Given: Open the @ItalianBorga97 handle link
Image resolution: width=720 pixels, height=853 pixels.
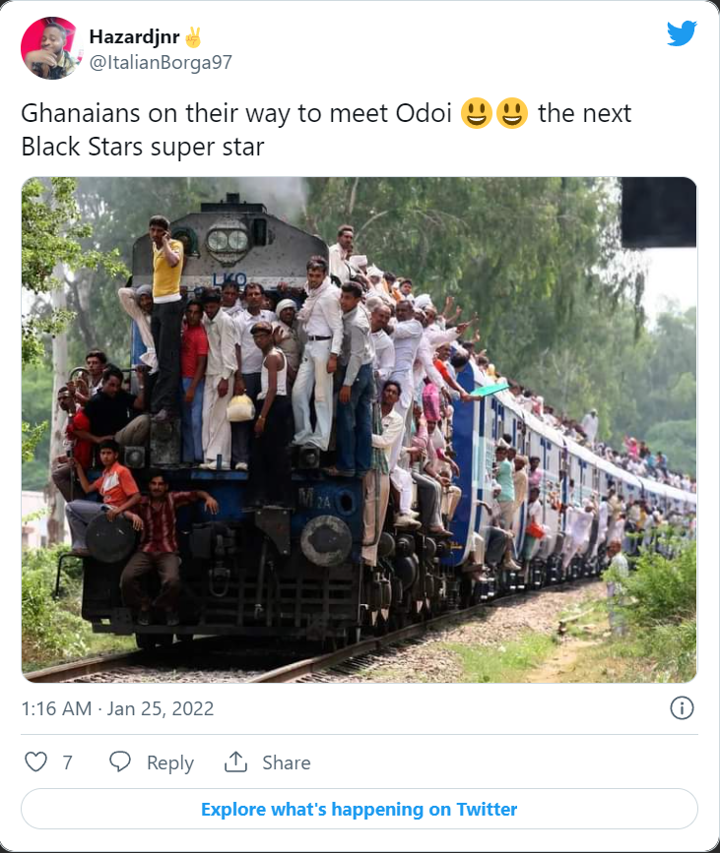Looking at the screenshot, I should point(160,63).
